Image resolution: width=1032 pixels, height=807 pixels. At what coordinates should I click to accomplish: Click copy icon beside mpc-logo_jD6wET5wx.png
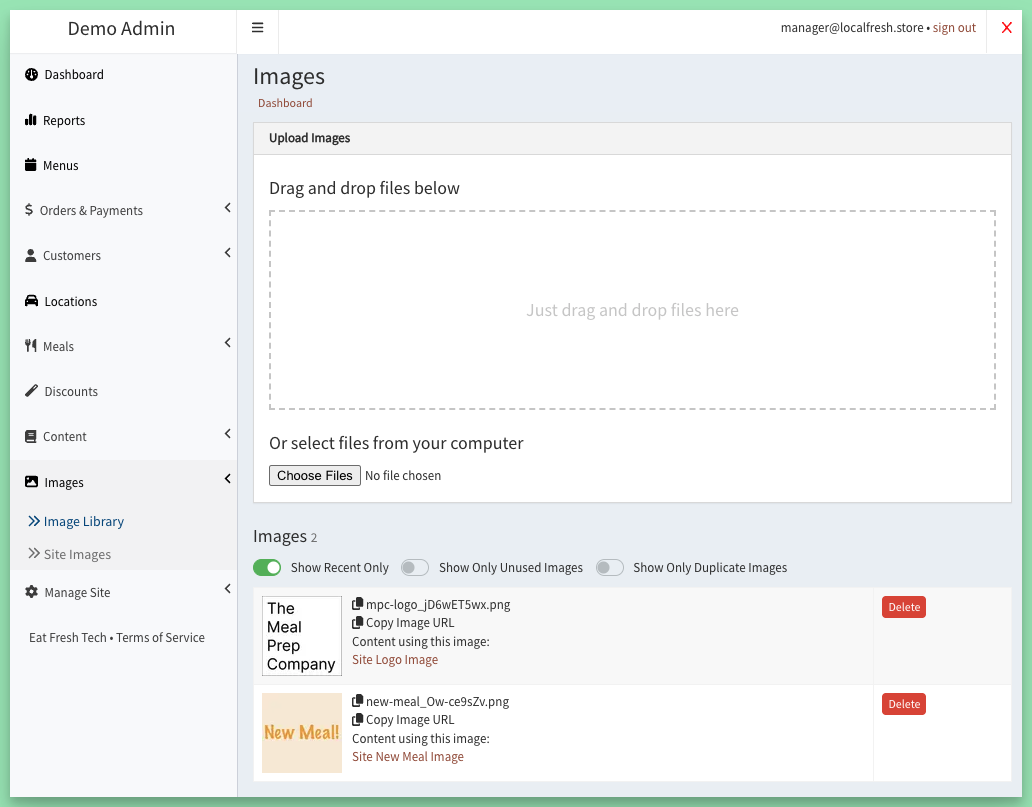click(x=357, y=604)
